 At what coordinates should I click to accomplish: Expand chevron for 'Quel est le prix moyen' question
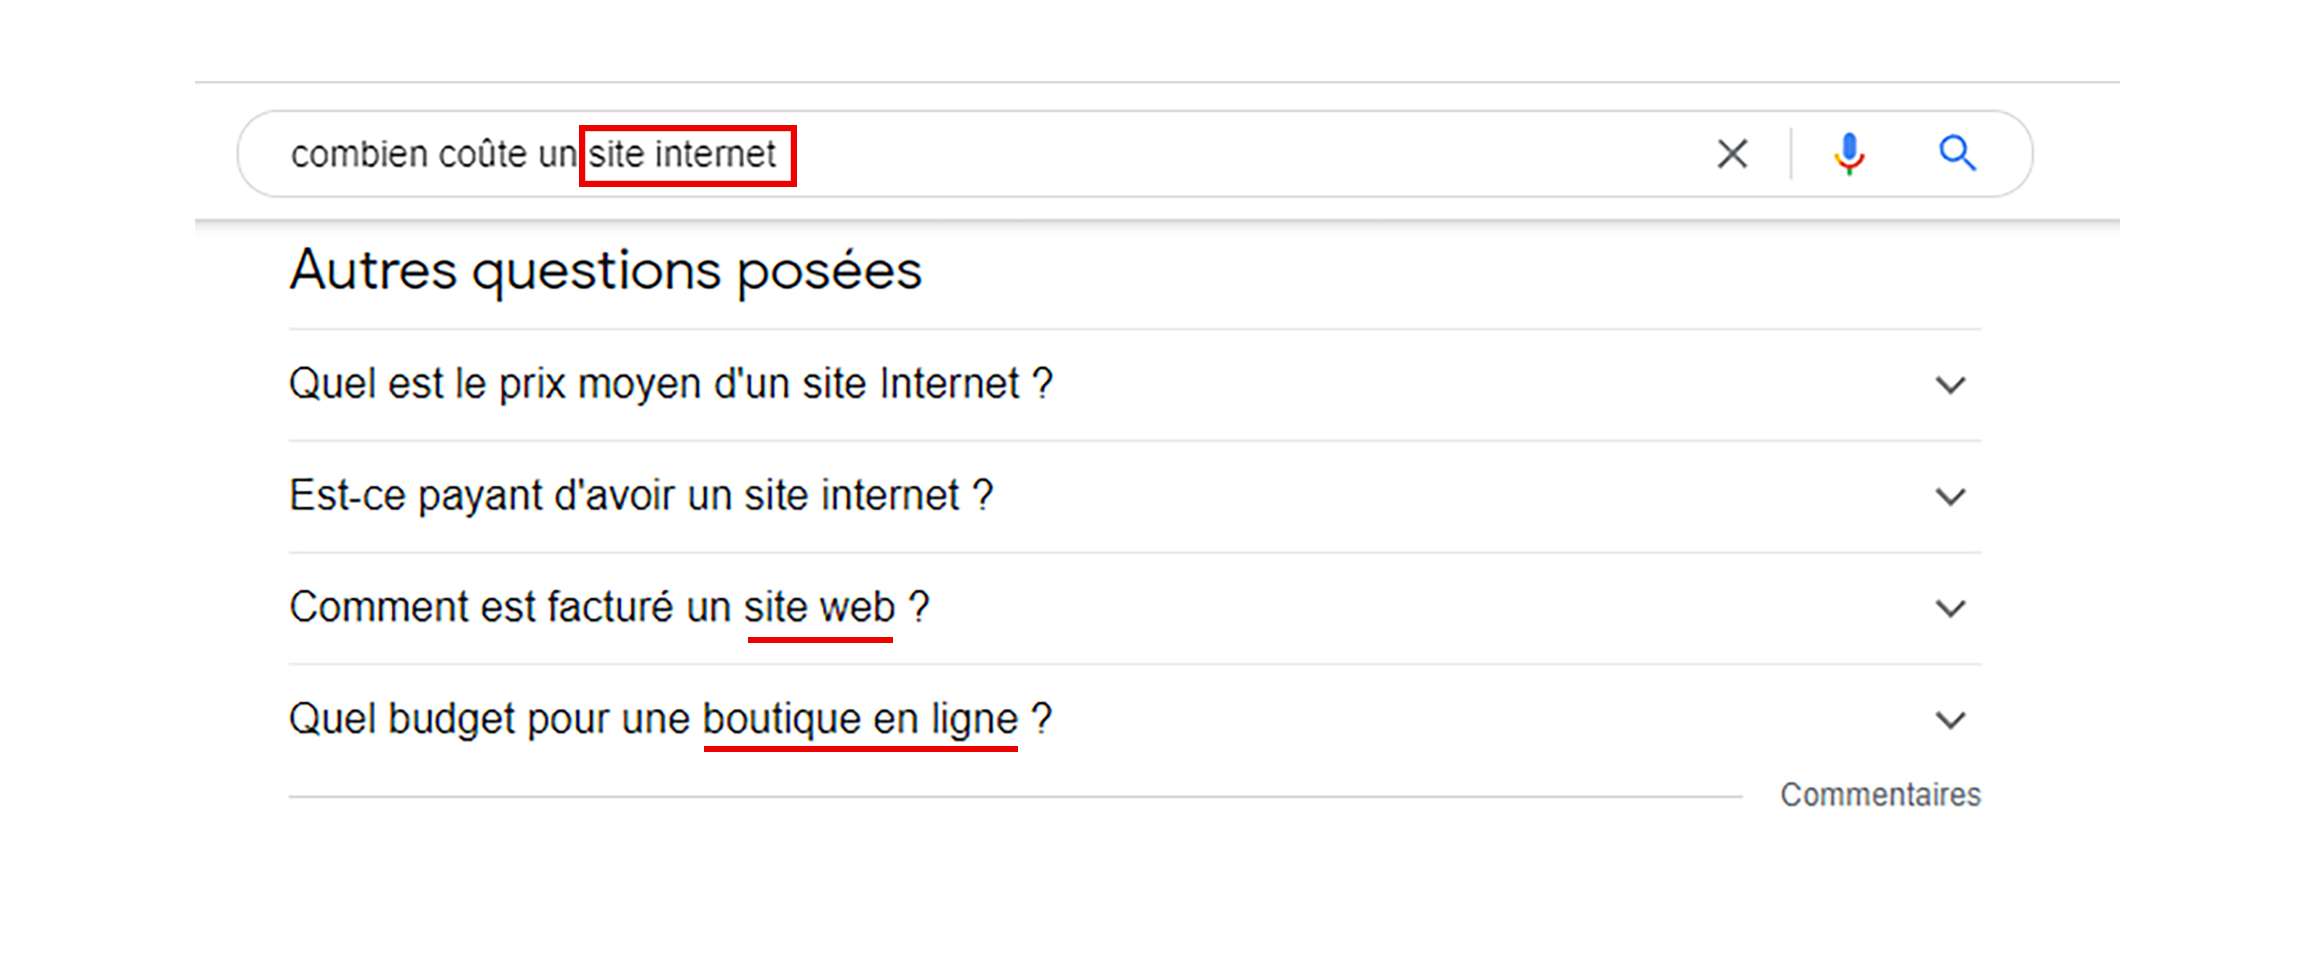(x=1950, y=385)
